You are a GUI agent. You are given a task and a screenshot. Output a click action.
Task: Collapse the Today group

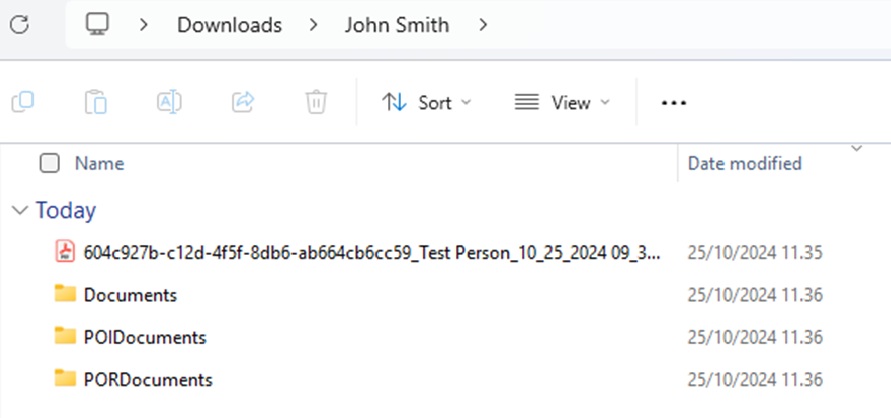point(18,211)
